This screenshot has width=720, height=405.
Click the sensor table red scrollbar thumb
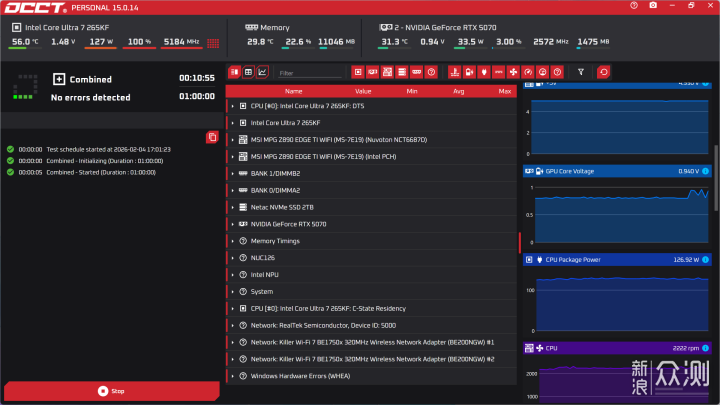click(x=520, y=242)
